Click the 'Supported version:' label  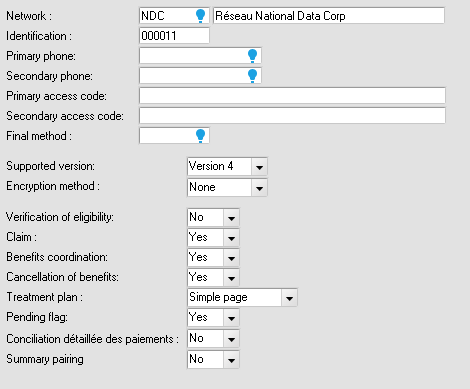(50, 166)
